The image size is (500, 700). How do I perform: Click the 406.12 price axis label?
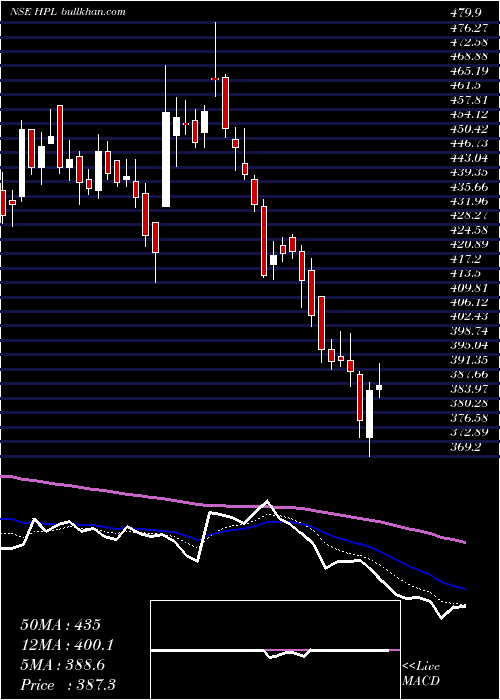click(469, 302)
